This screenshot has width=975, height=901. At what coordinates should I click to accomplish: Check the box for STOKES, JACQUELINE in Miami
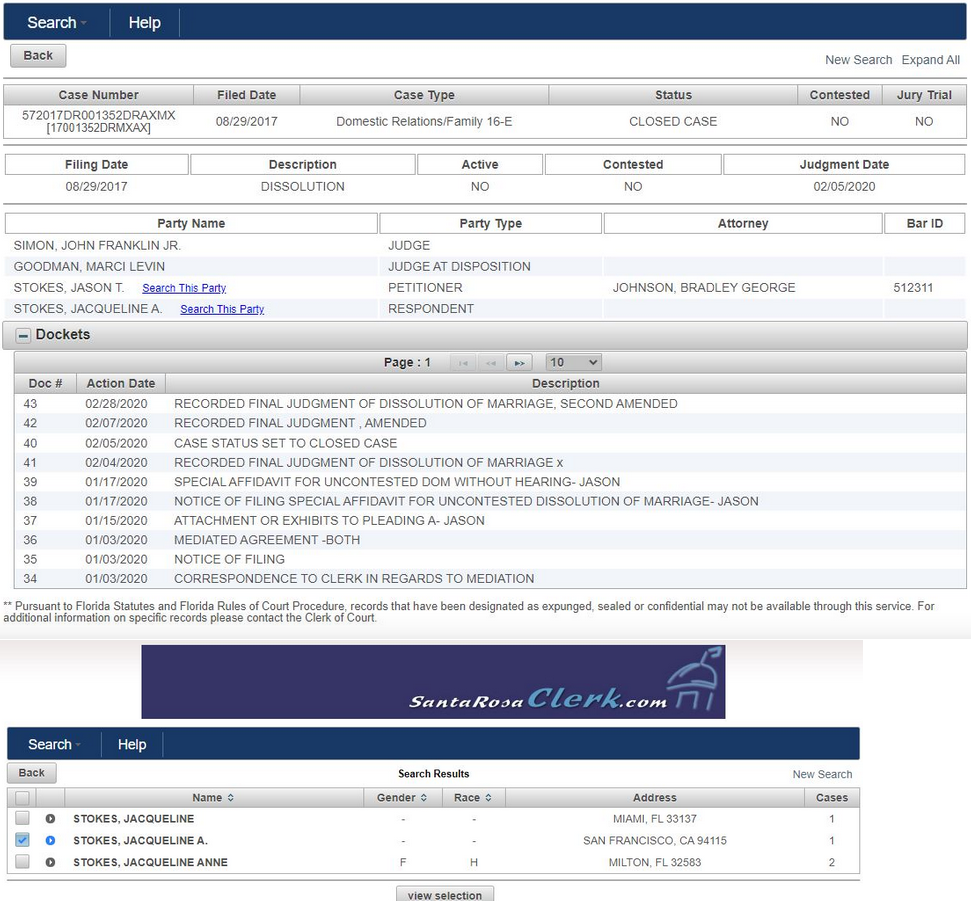tap(22, 818)
